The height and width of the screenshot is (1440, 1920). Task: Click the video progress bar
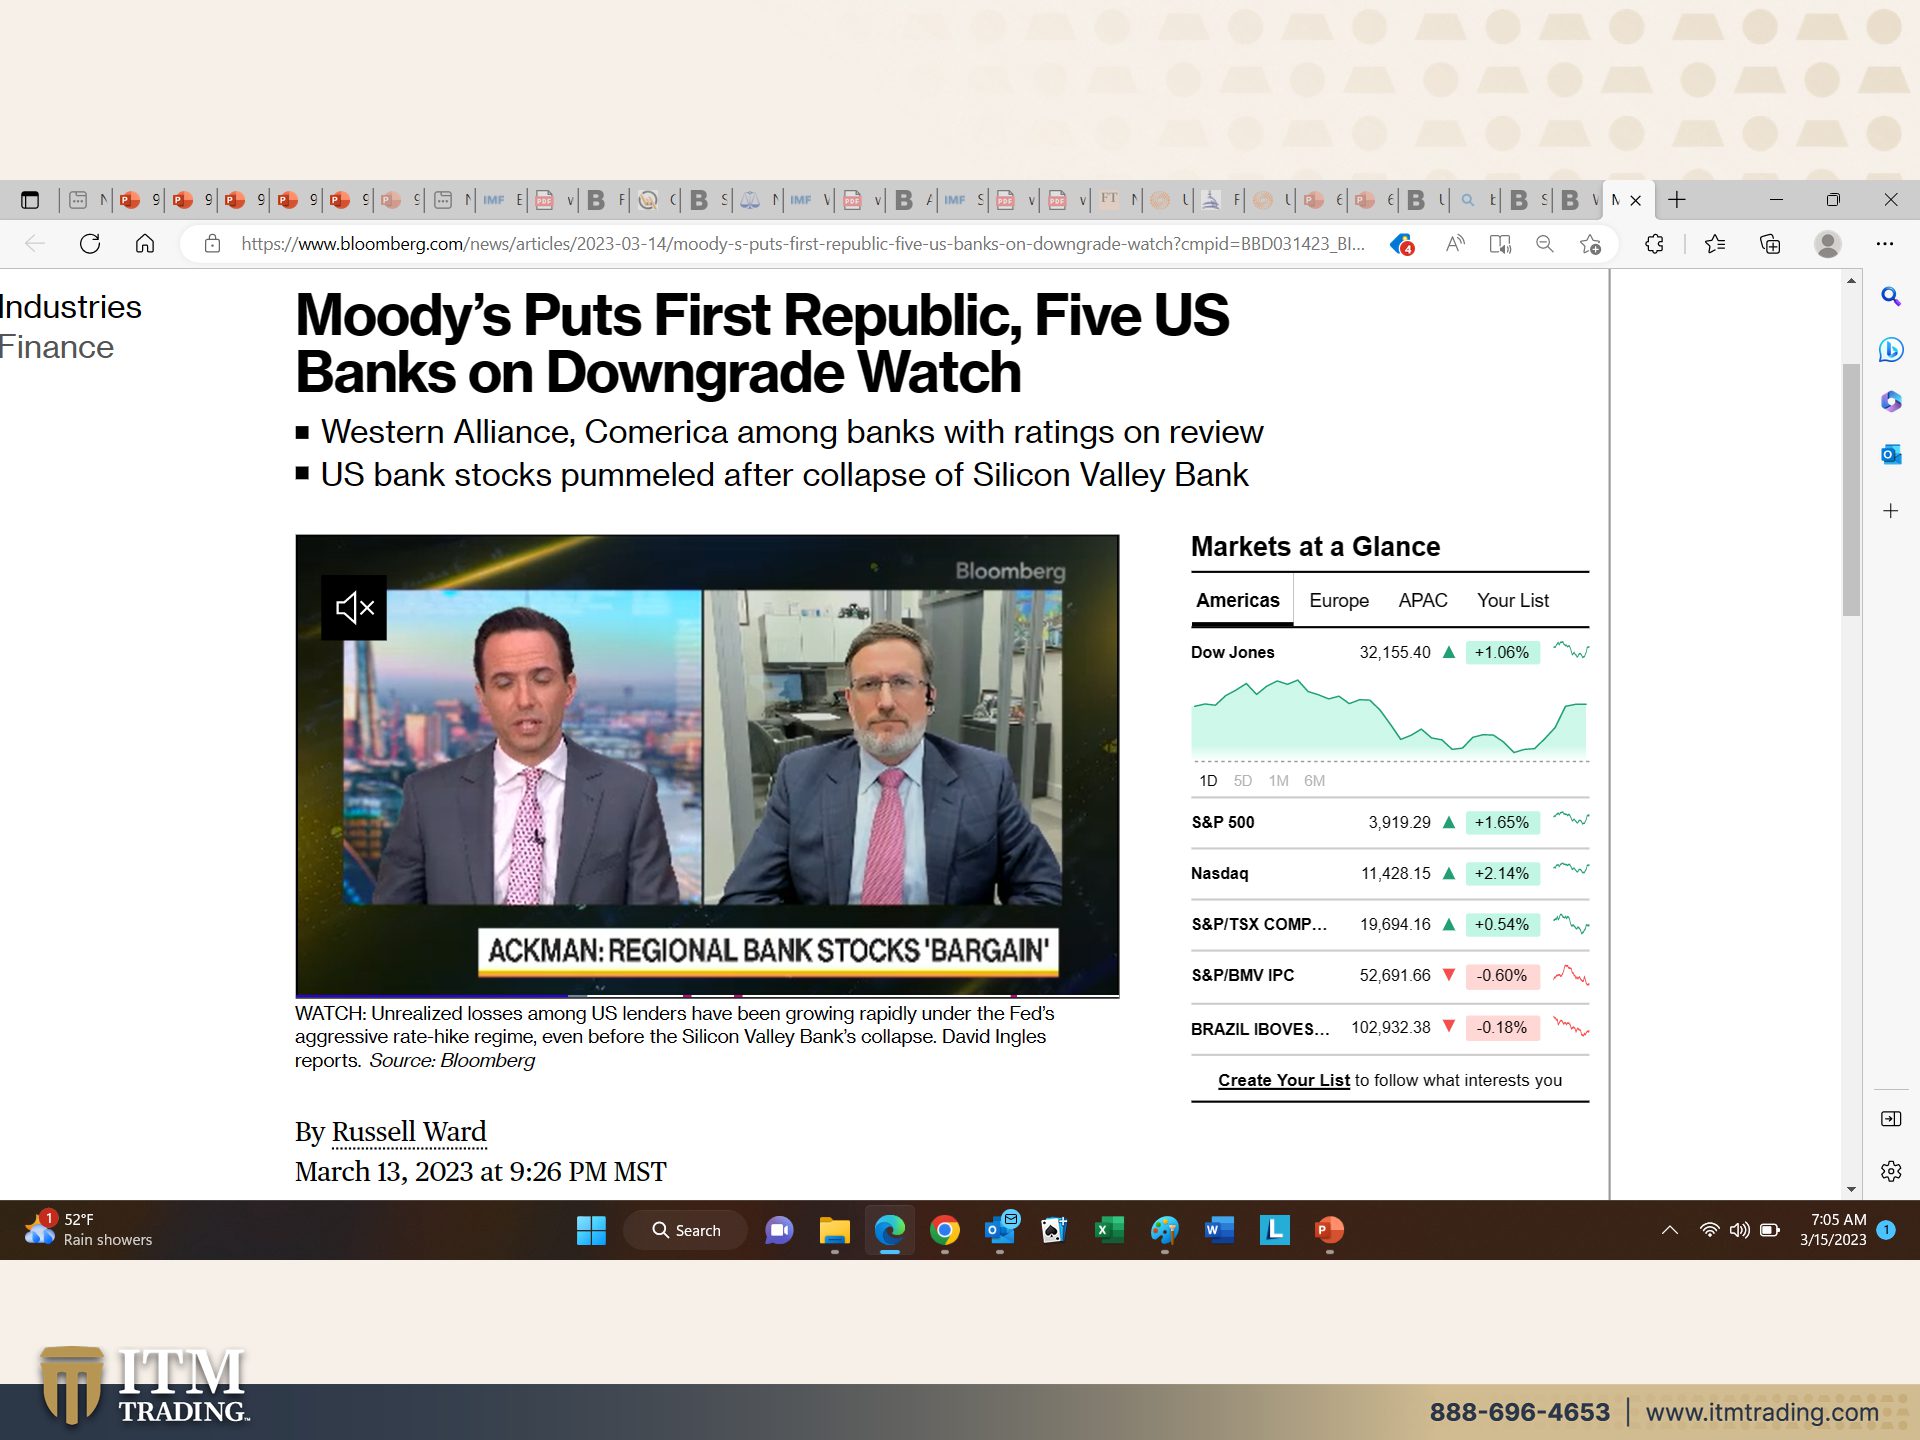click(x=707, y=995)
